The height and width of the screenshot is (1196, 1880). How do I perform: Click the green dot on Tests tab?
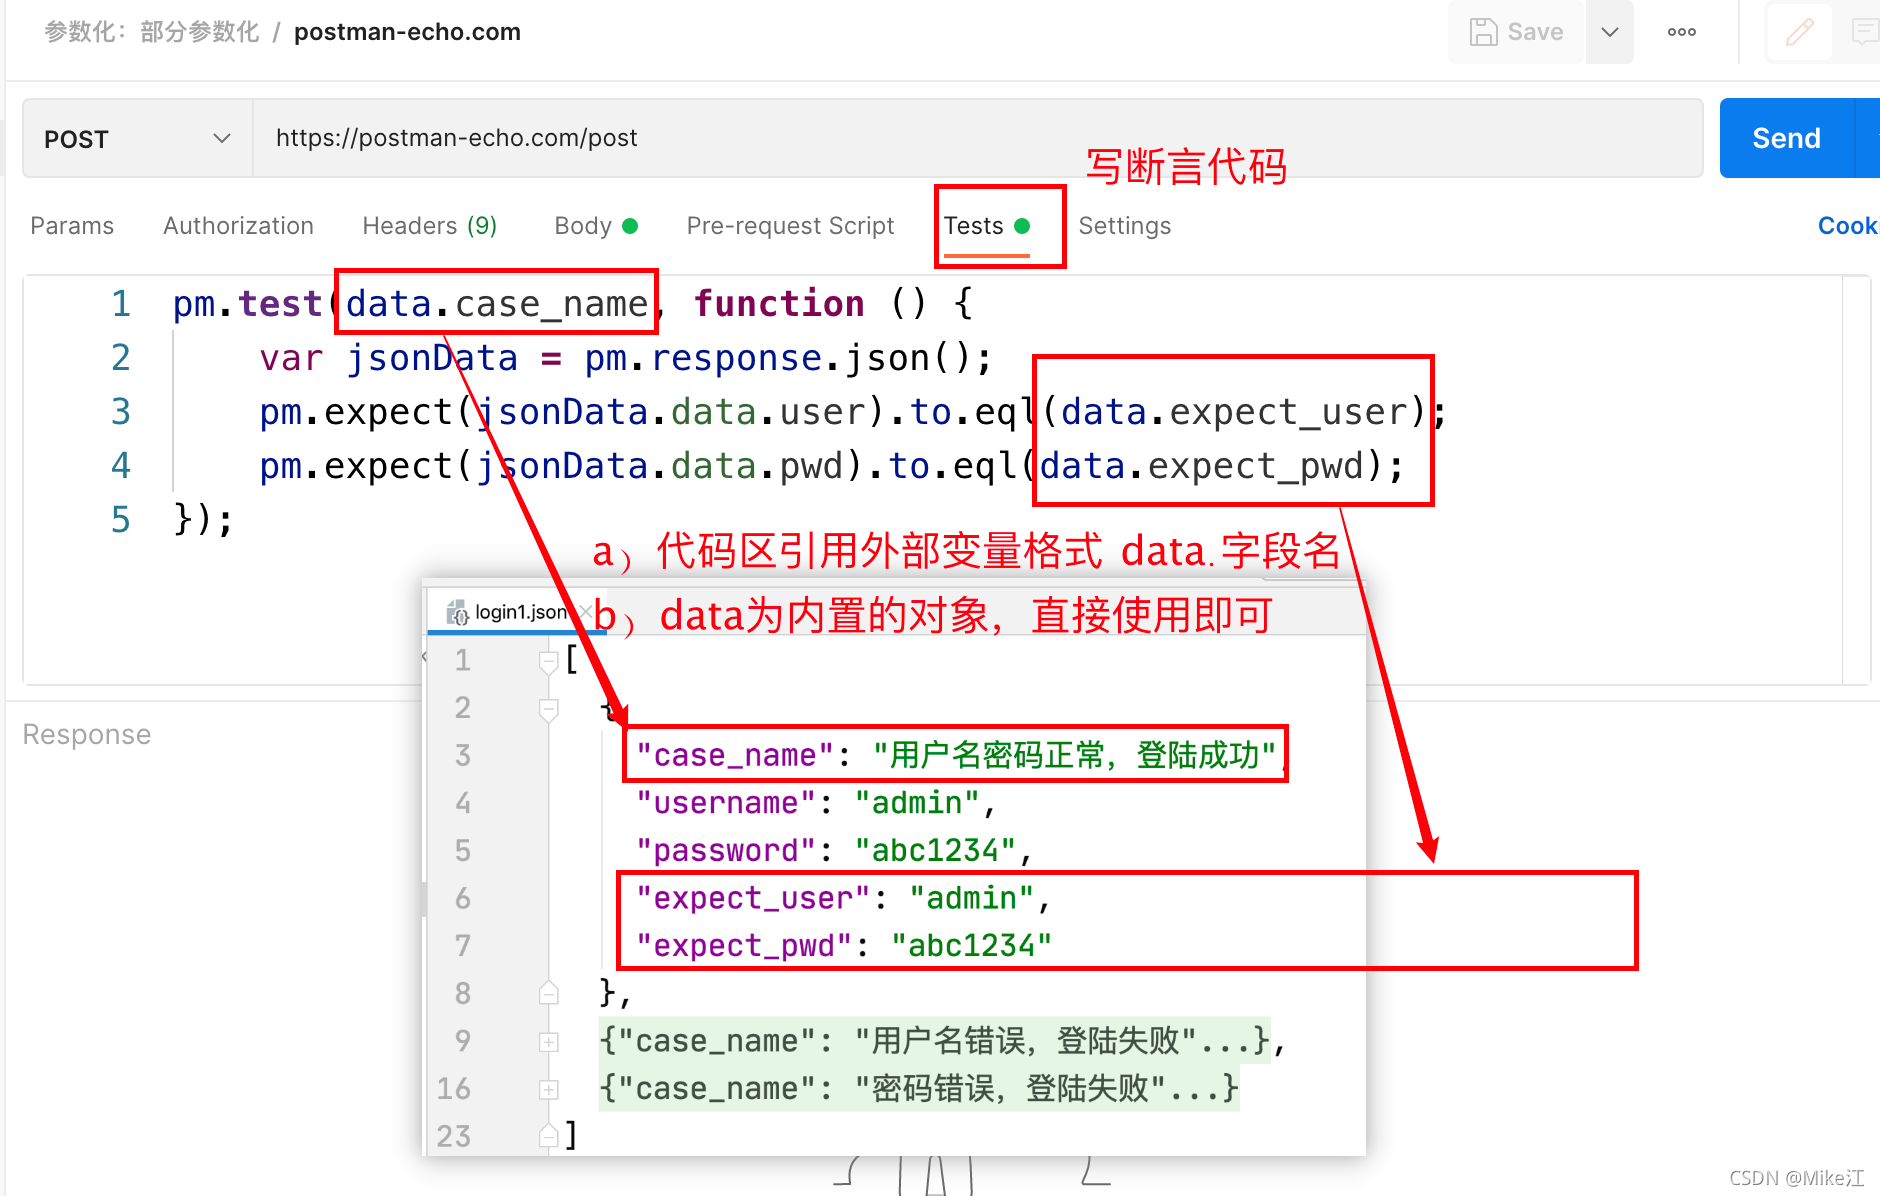(1022, 226)
